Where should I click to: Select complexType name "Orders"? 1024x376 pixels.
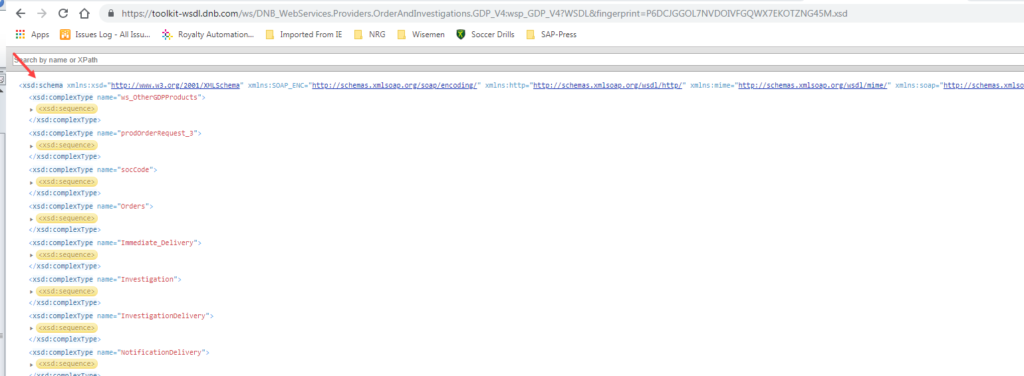pos(133,206)
